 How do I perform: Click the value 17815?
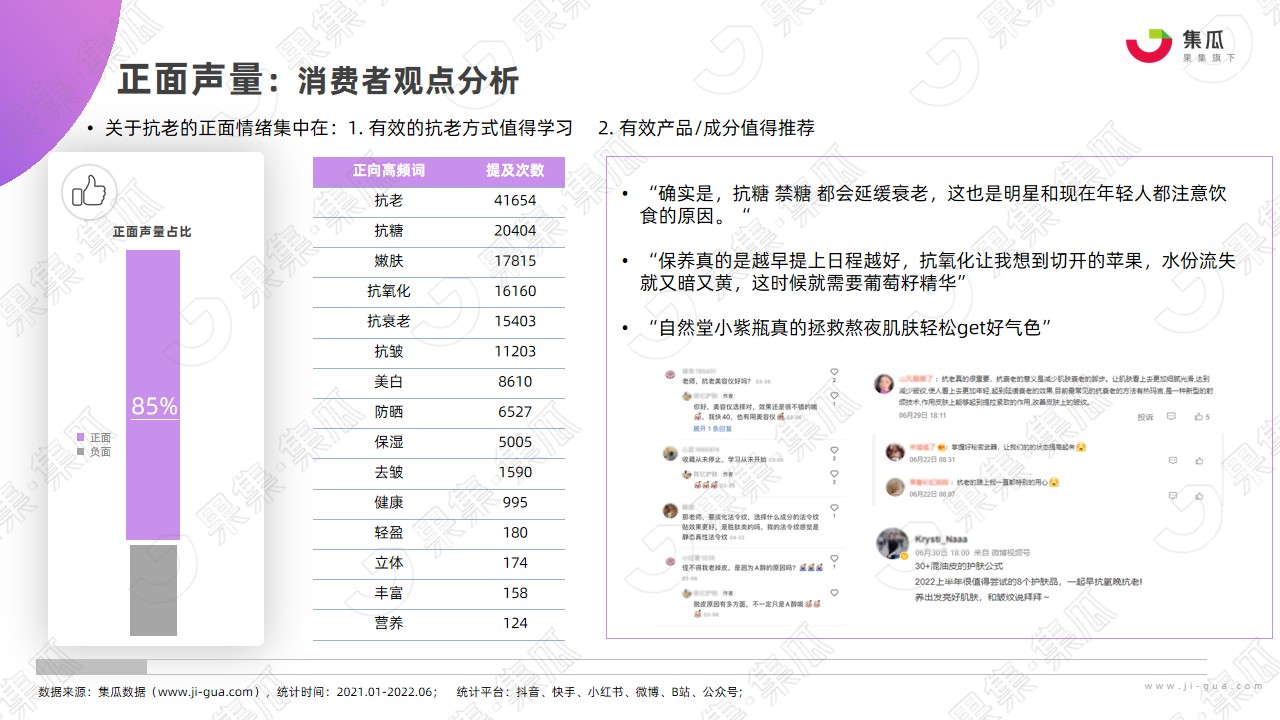(x=515, y=261)
